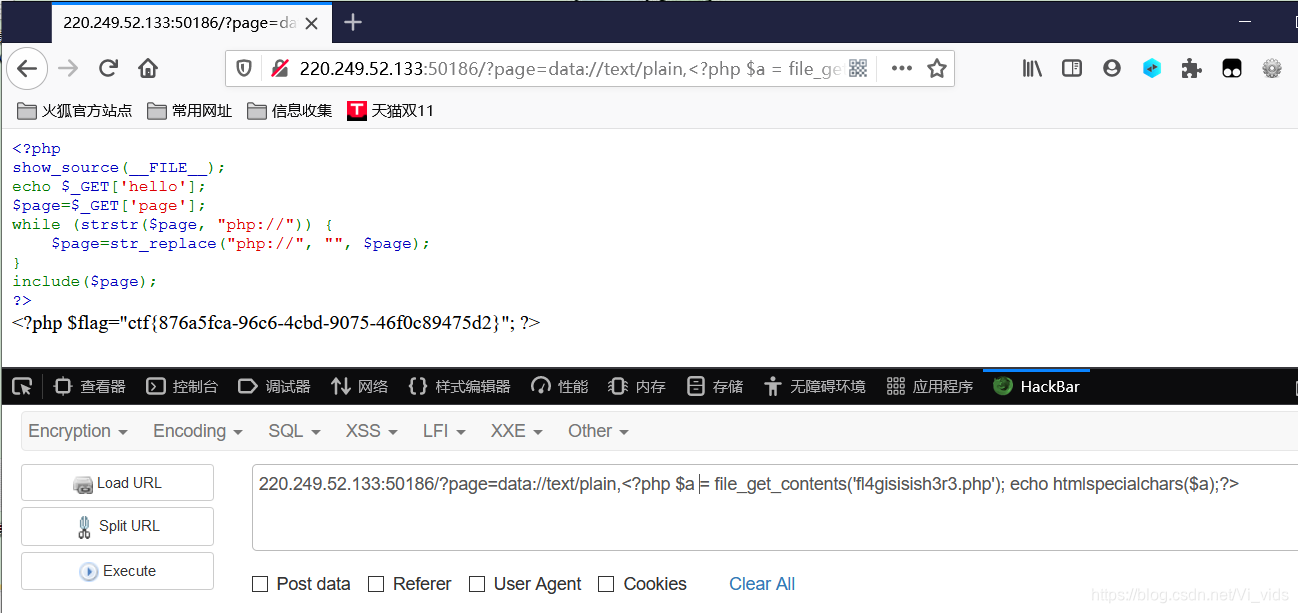Open the 火狐官方站点 bookmark folder
This screenshot has width=1298, height=613.
click(75, 110)
